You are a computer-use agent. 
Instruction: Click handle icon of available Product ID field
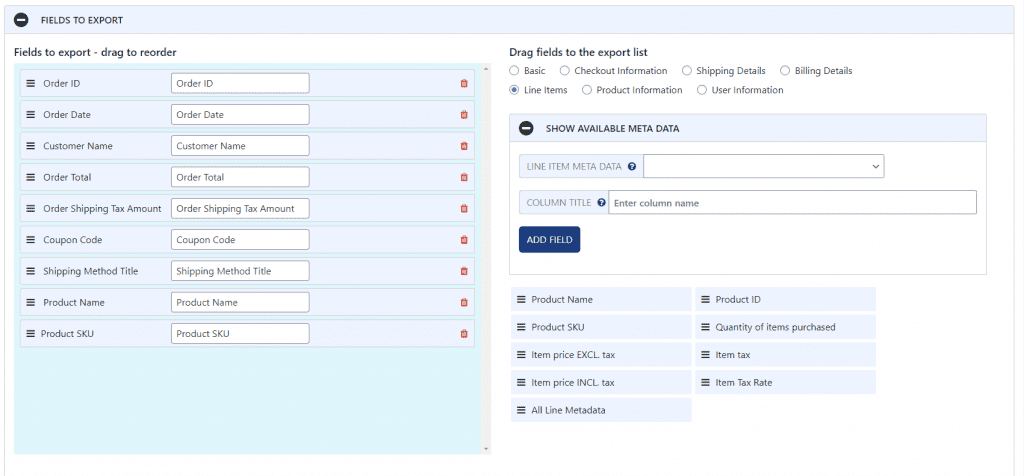click(x=705, y=300)
